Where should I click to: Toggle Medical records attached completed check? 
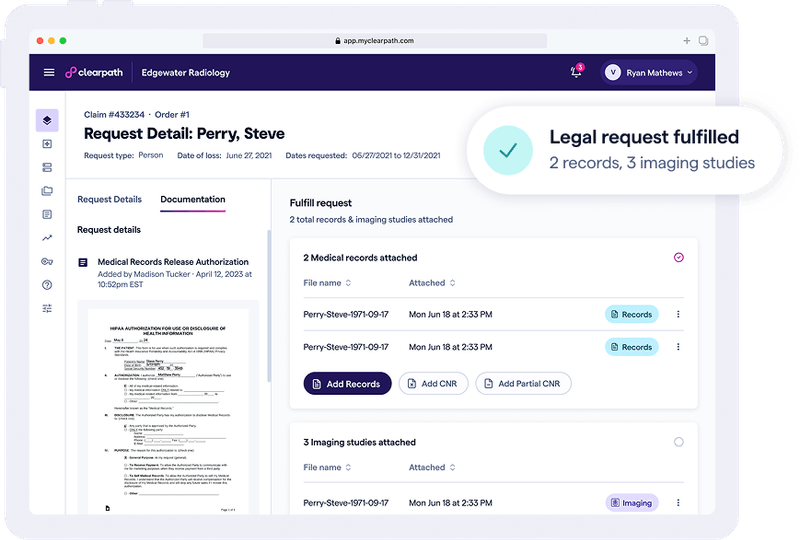coord(679,257)
